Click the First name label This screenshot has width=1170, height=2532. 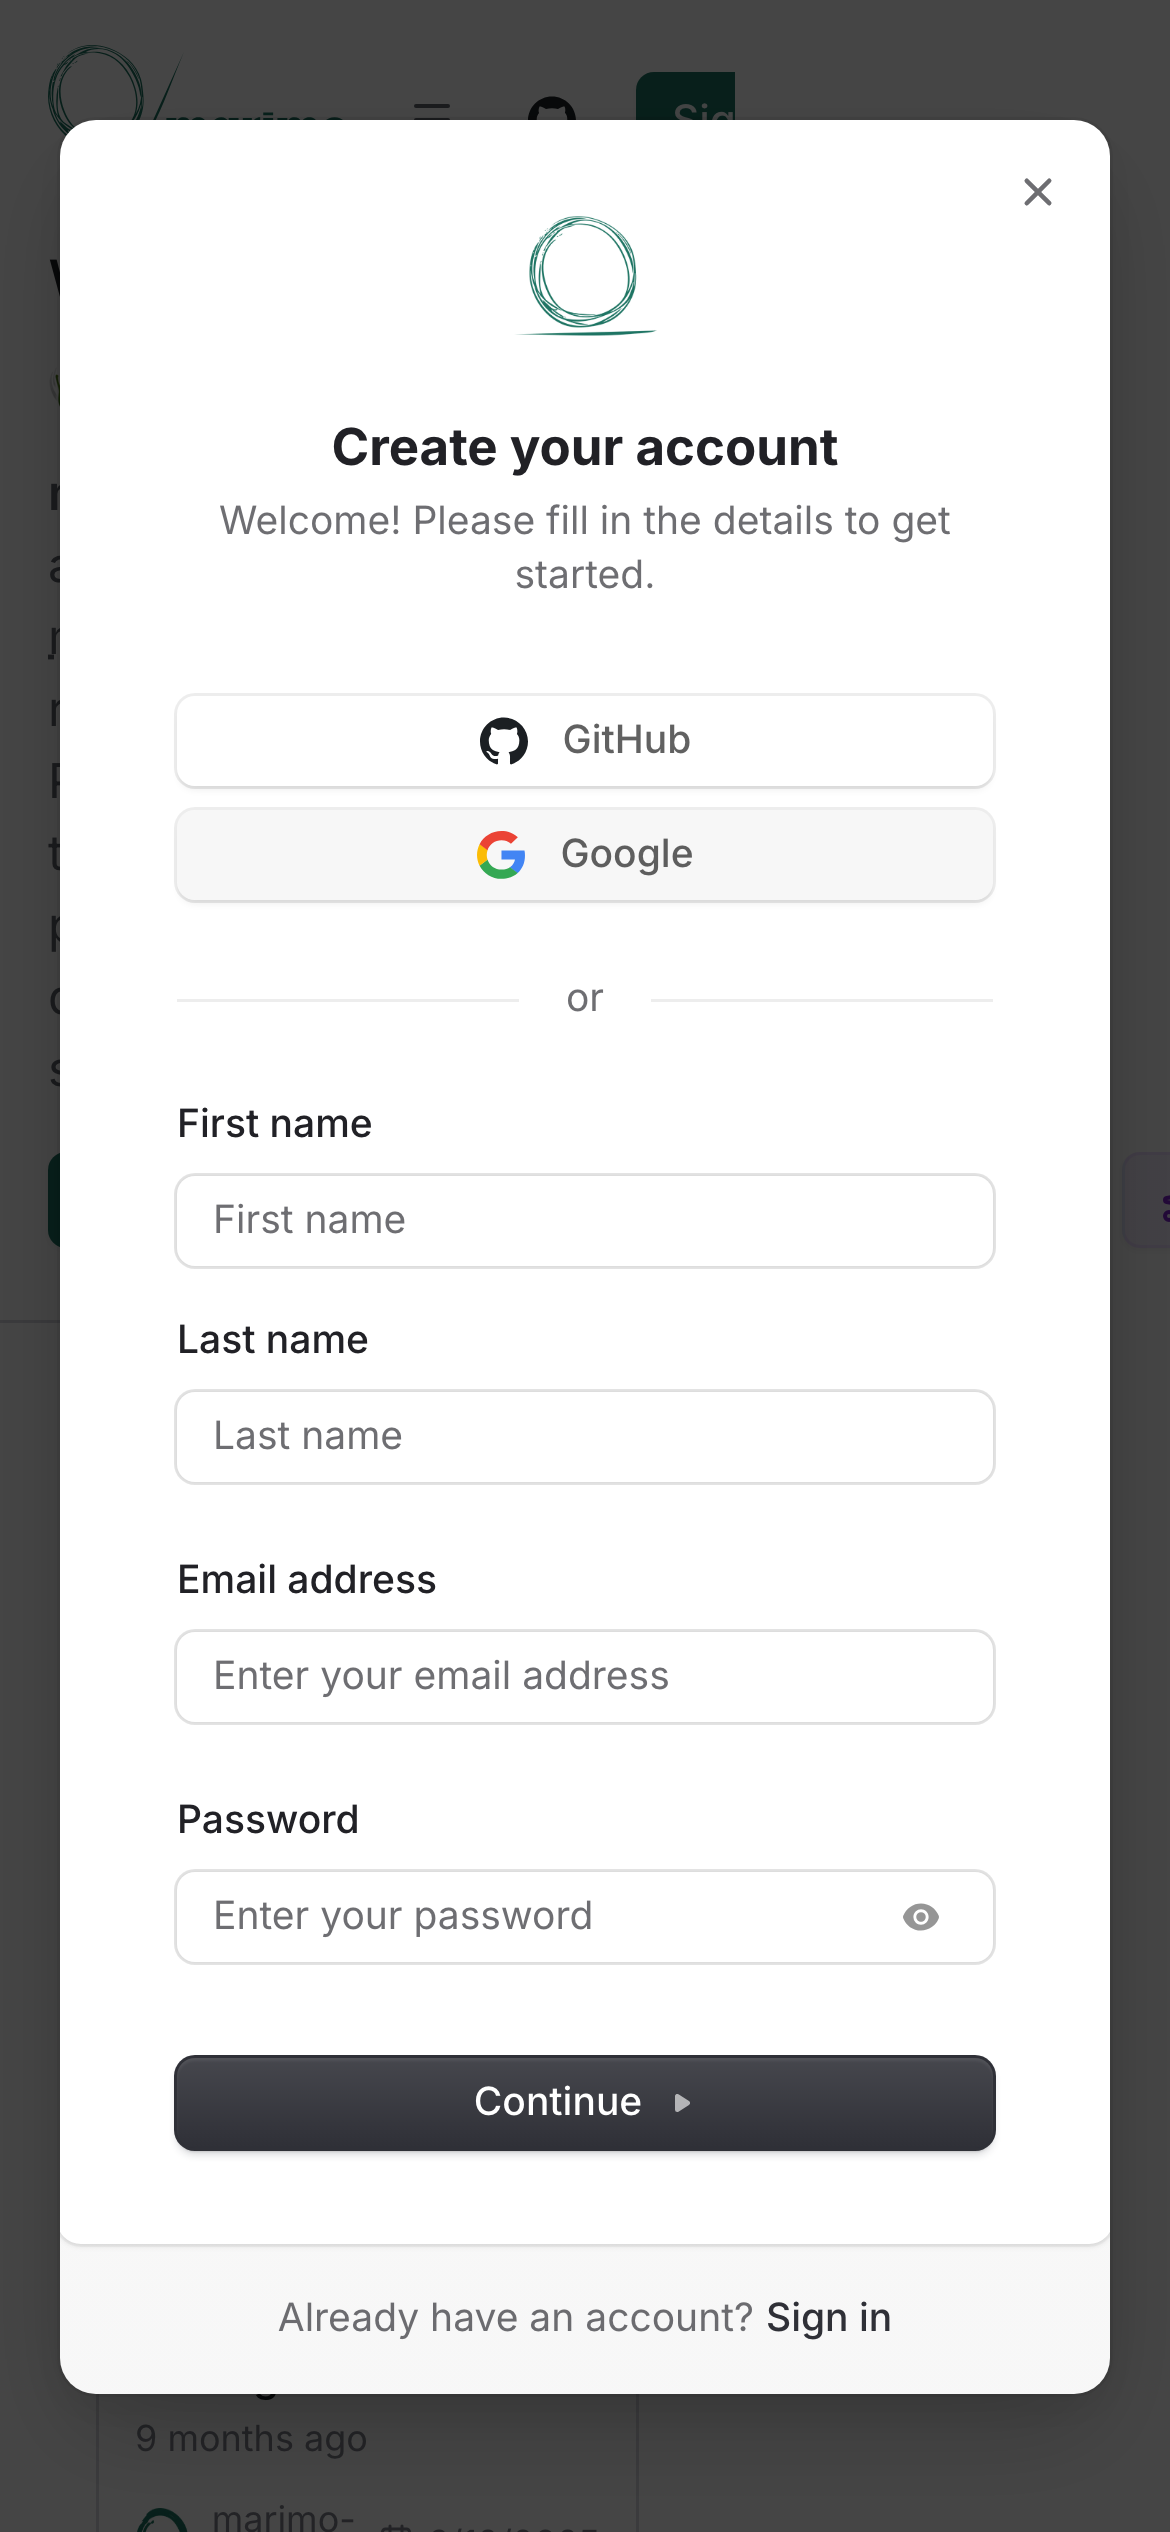[275, 1124]
